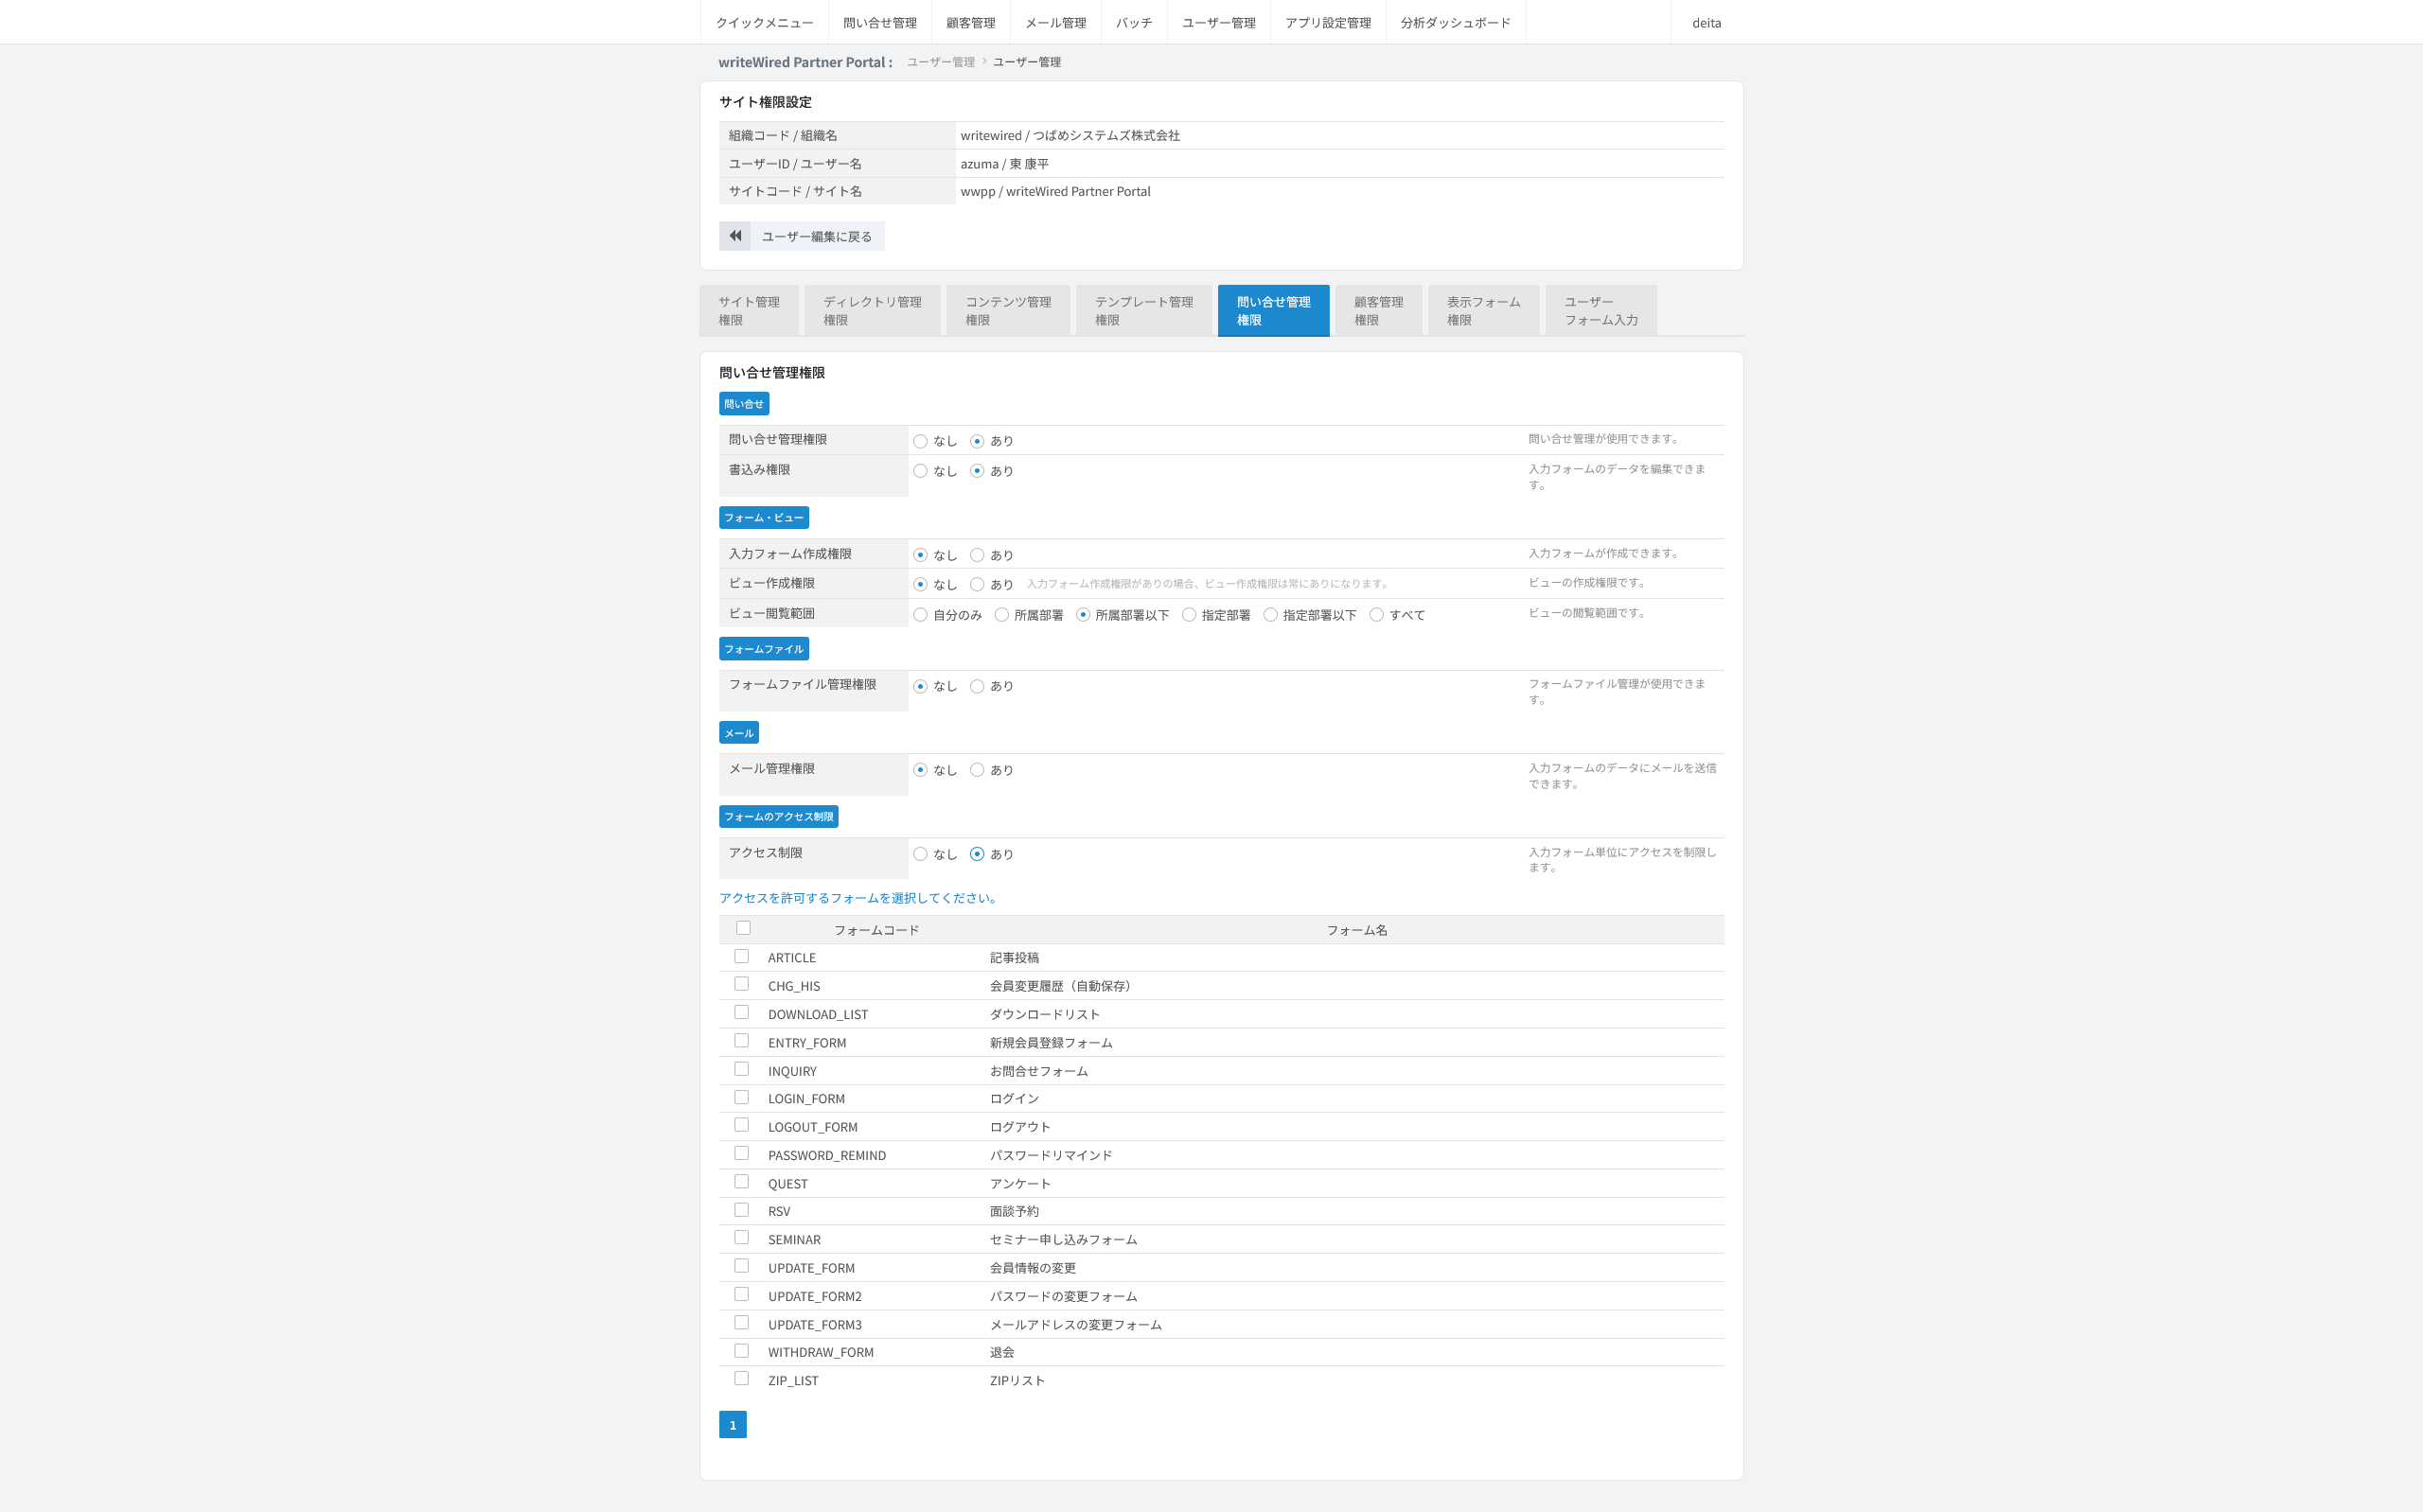Click the フォーム名 column header
This screenshot has width=2423, height=1512.
pyautogui.click(x=1356, y=930)
